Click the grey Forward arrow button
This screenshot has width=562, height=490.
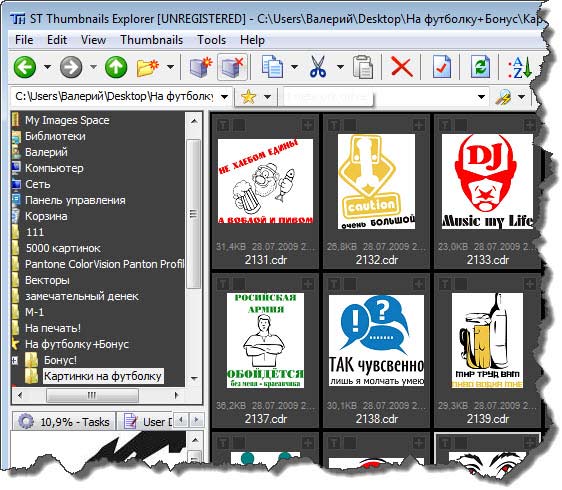click(71, 67)
